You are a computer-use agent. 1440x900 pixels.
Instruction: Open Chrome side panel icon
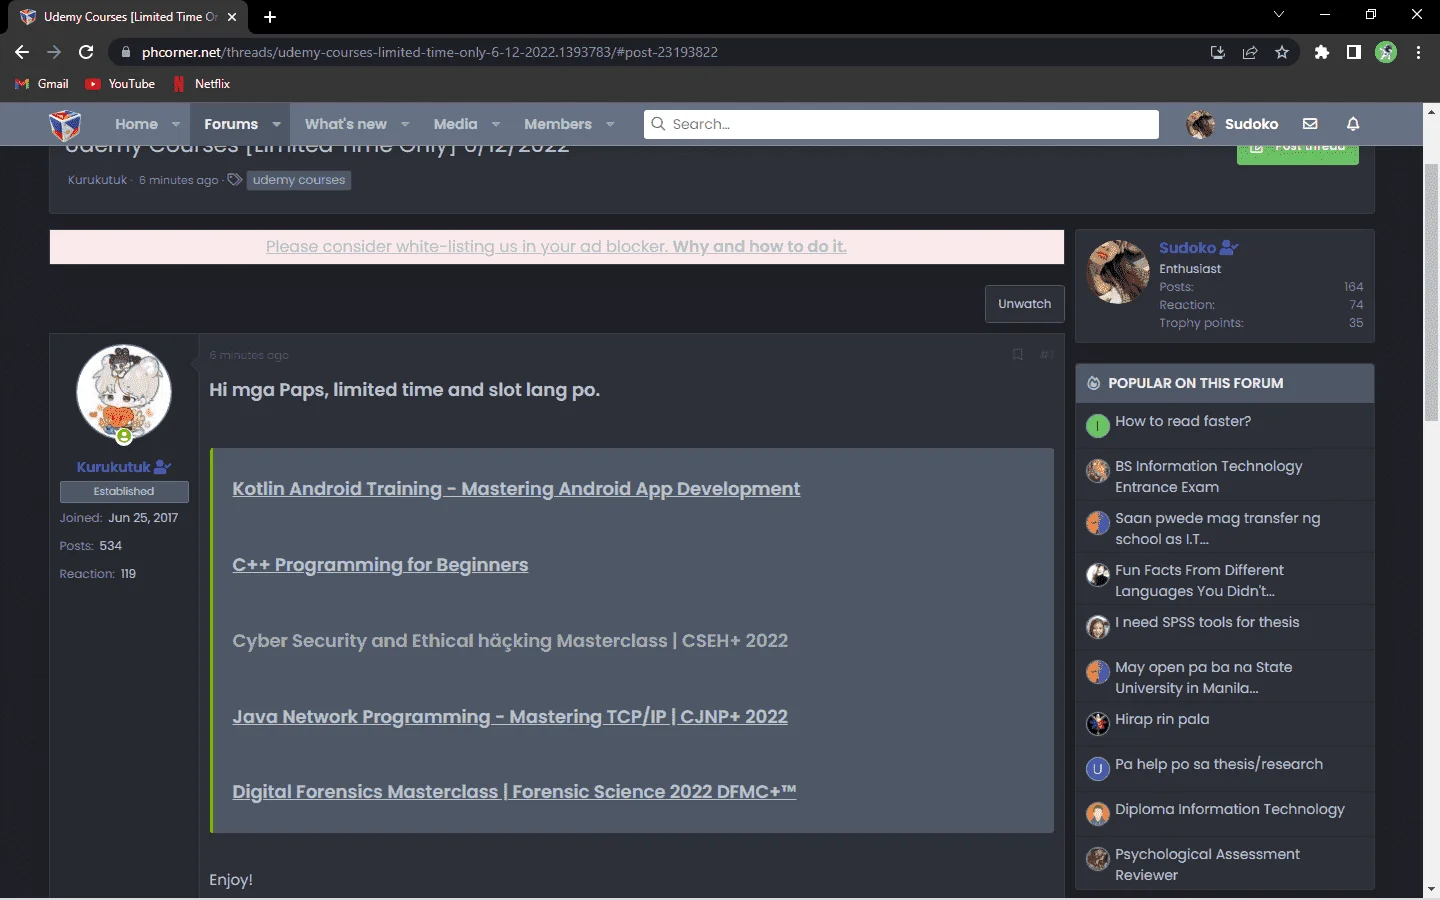(1354, 52)
